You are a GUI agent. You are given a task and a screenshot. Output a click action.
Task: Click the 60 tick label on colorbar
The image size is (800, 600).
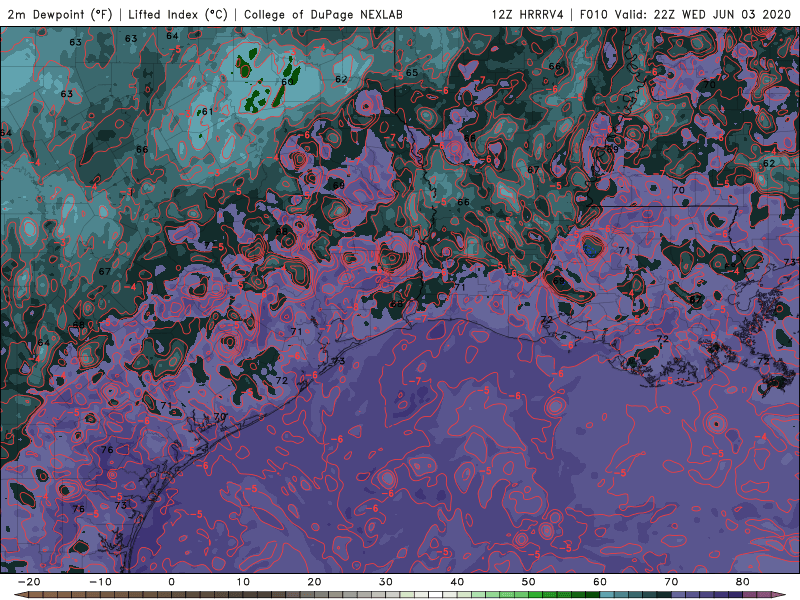click(x=600, y=582)
